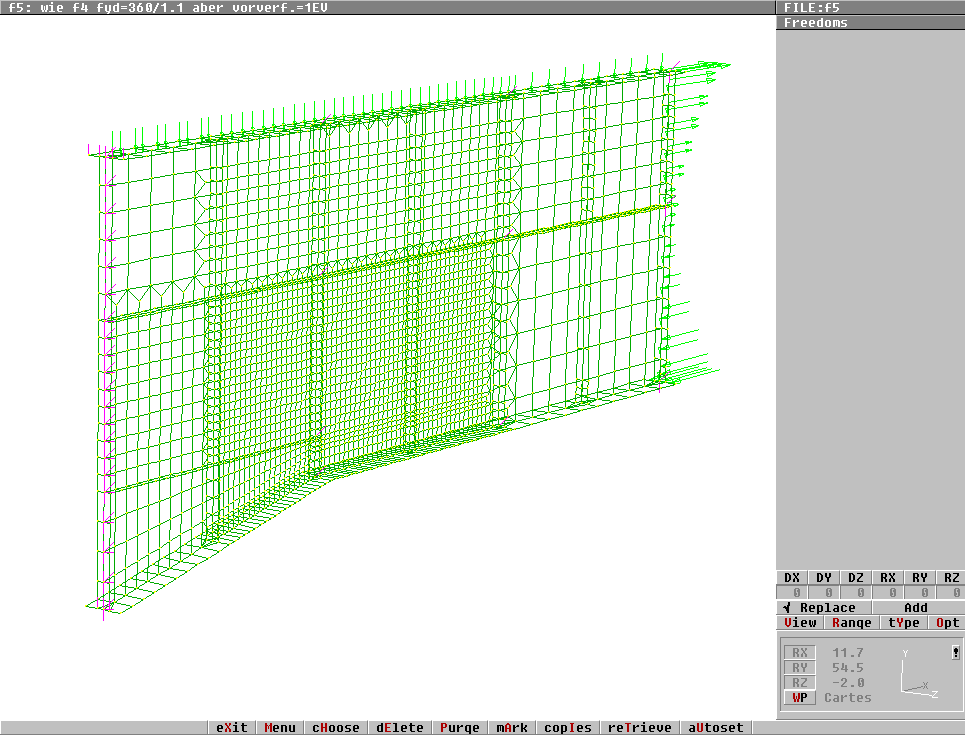Toggle the DY freedom
Viewport: 968px width, 735px height.
click(x=824, y=578)
